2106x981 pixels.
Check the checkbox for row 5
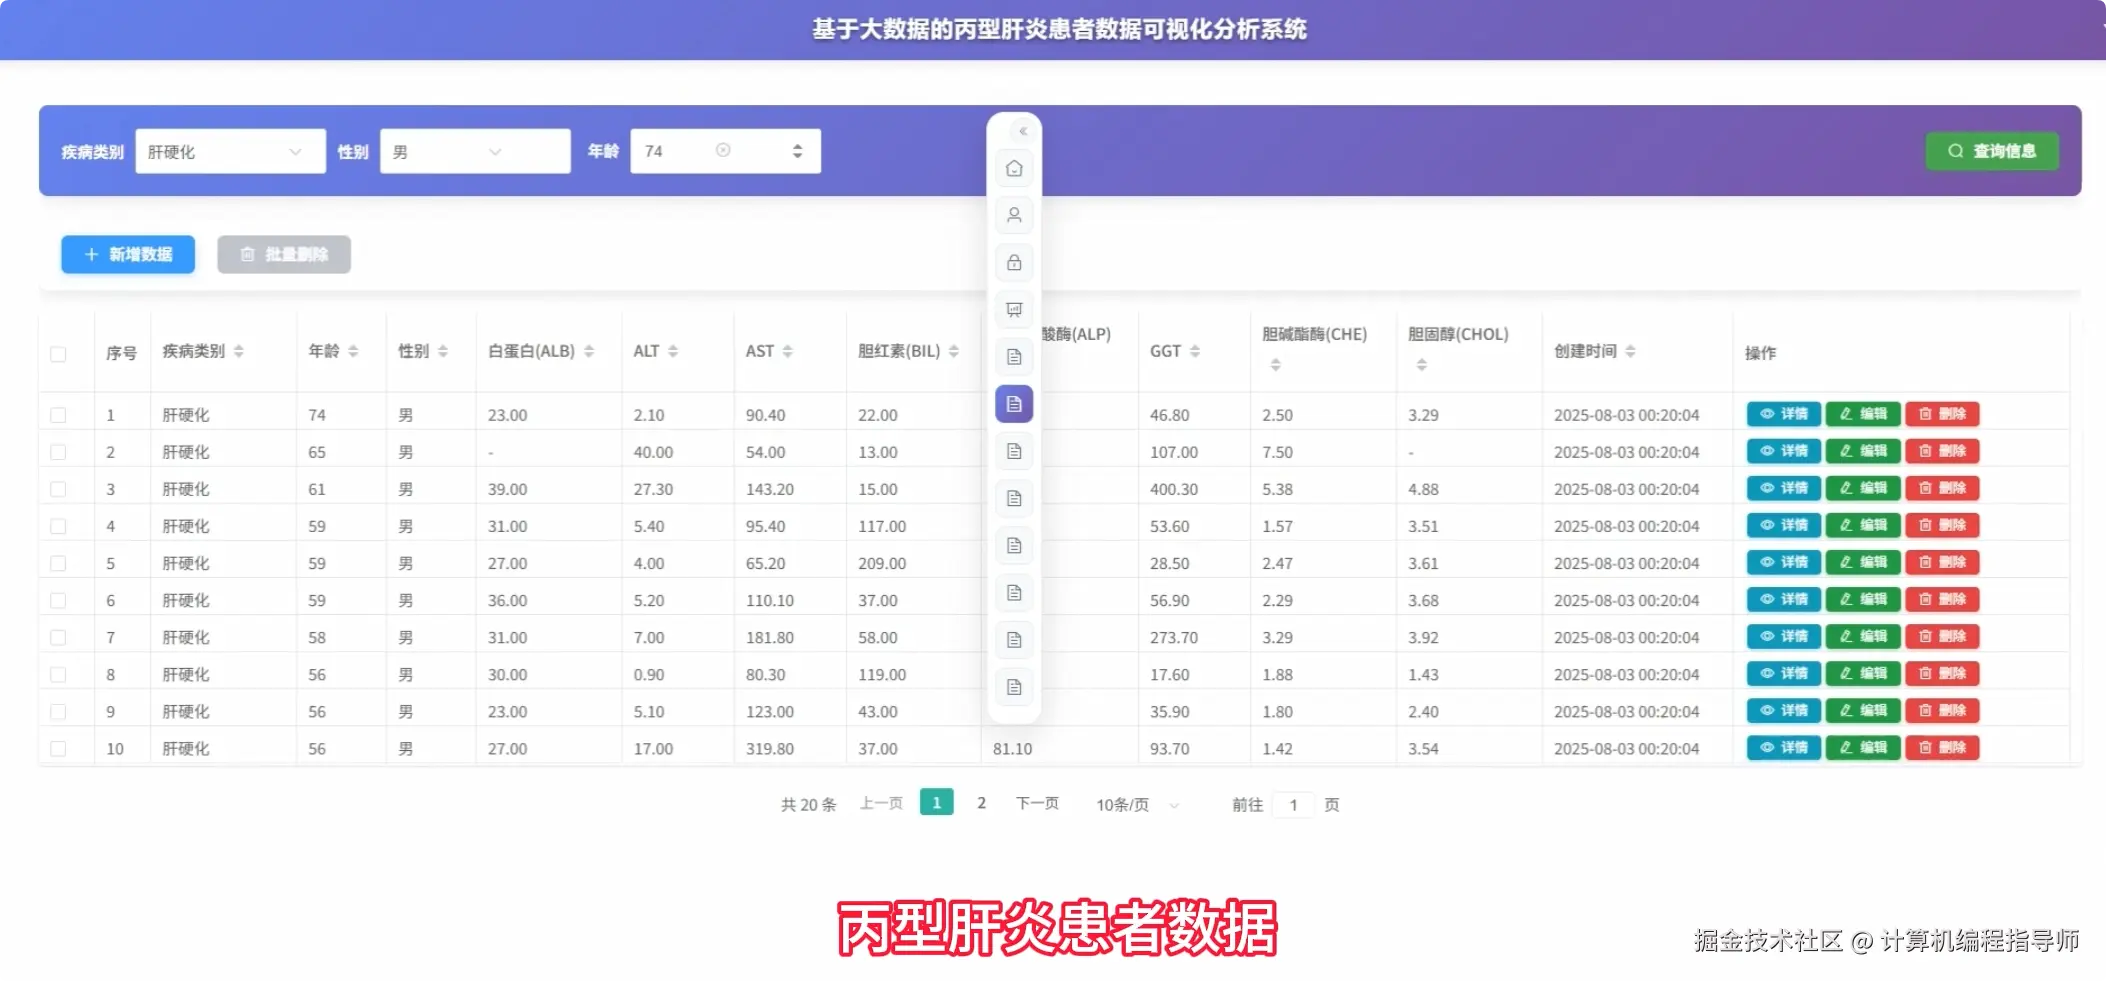pos(58,563)
